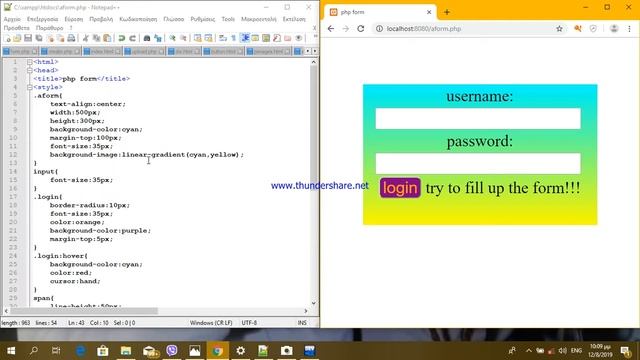Open the Εύρεση menu
Screen dimensions: 640x360
(73, 19)
